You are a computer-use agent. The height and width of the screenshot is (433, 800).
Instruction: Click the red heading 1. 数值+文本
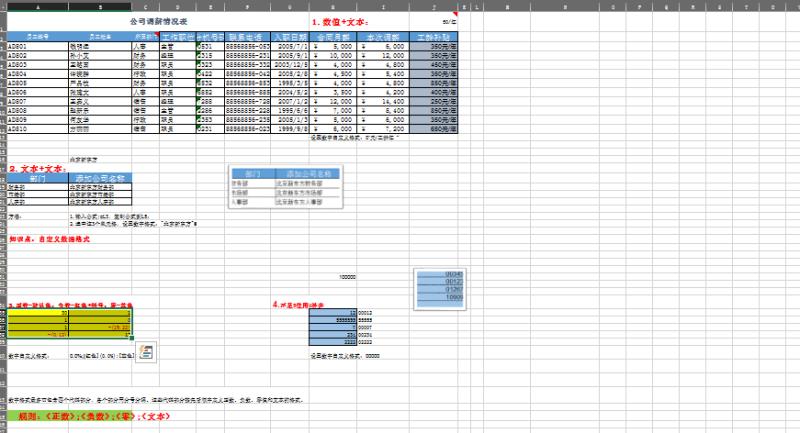point(340,22)
